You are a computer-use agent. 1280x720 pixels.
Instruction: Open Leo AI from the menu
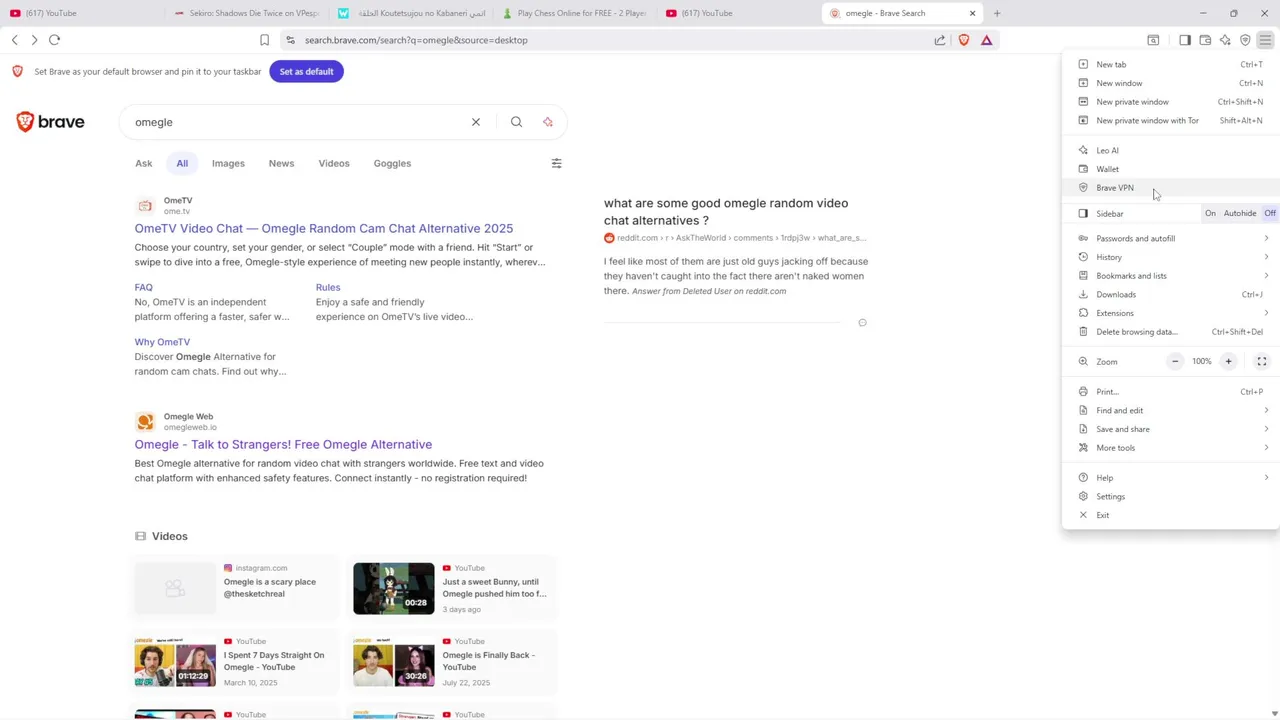(x=1171, y=150)
